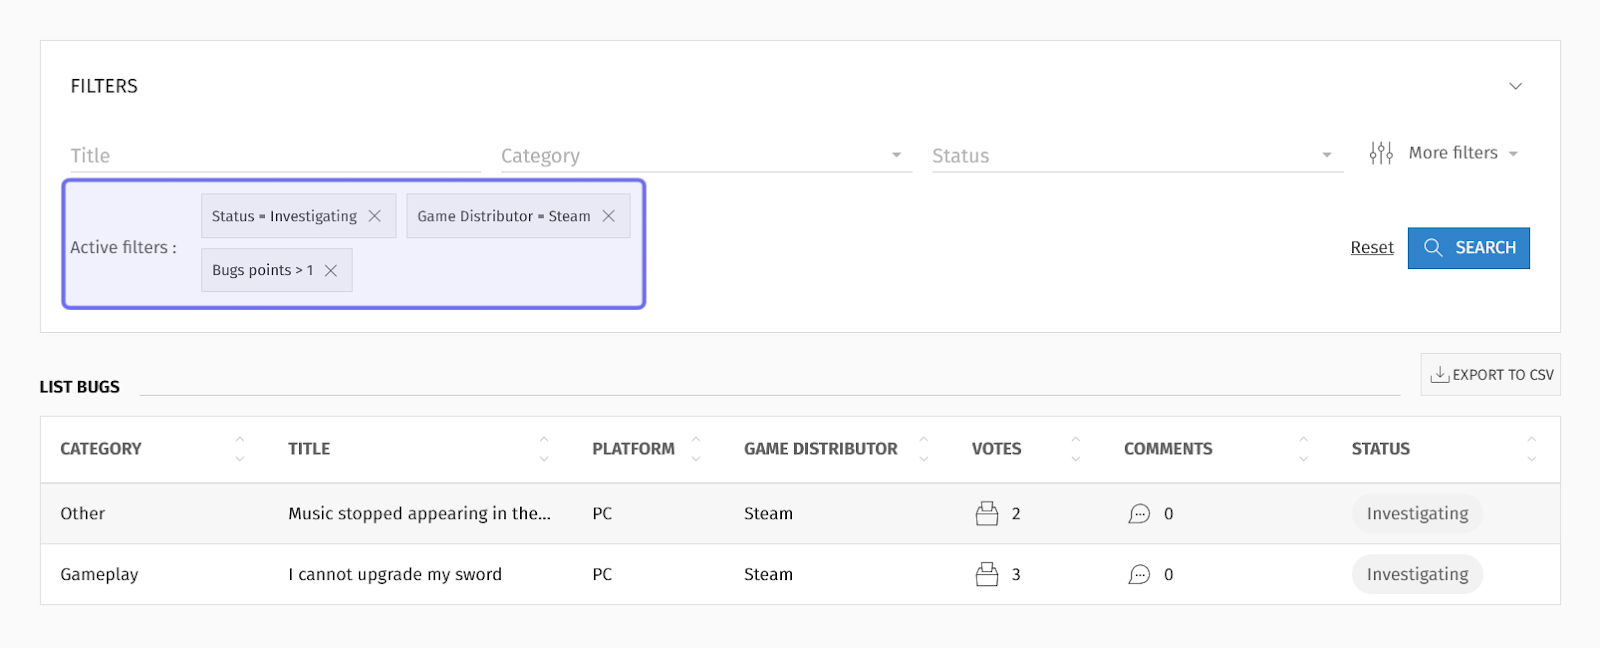Click the 'Other' category cell
This screenshot has width=1600, height=648.
click(x=82, y=513)
